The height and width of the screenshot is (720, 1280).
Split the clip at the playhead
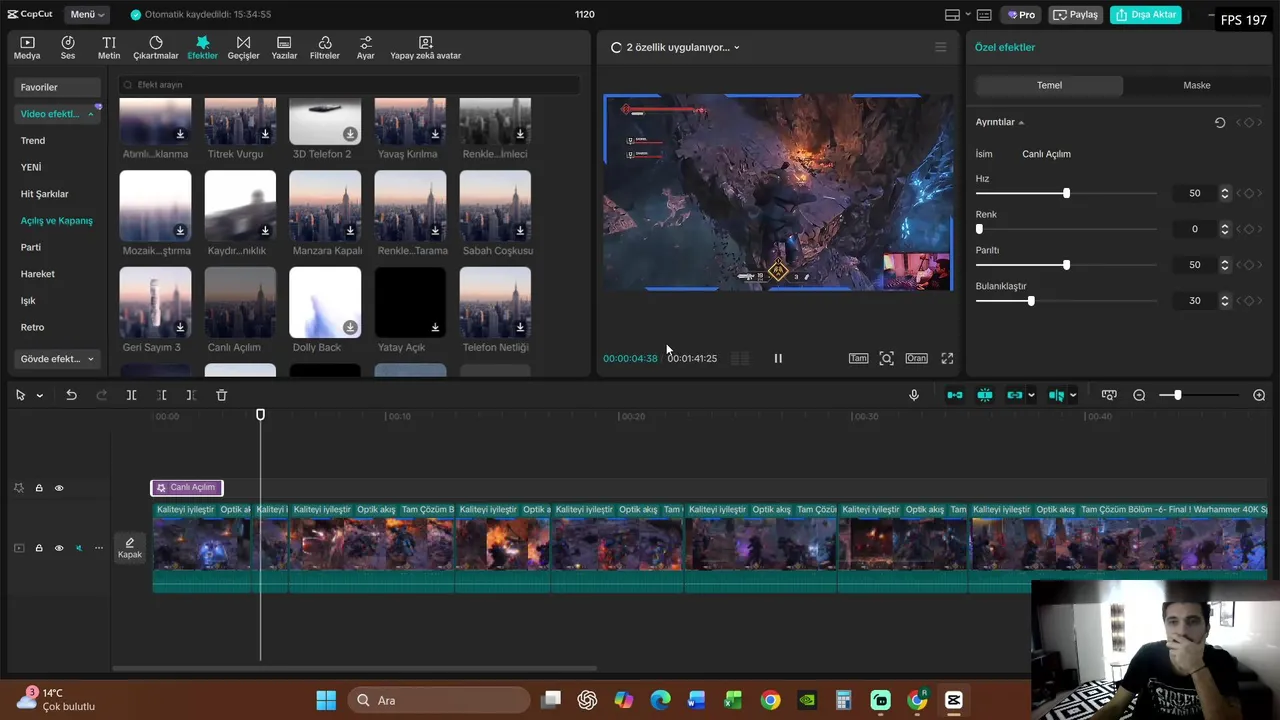(131, 395)
